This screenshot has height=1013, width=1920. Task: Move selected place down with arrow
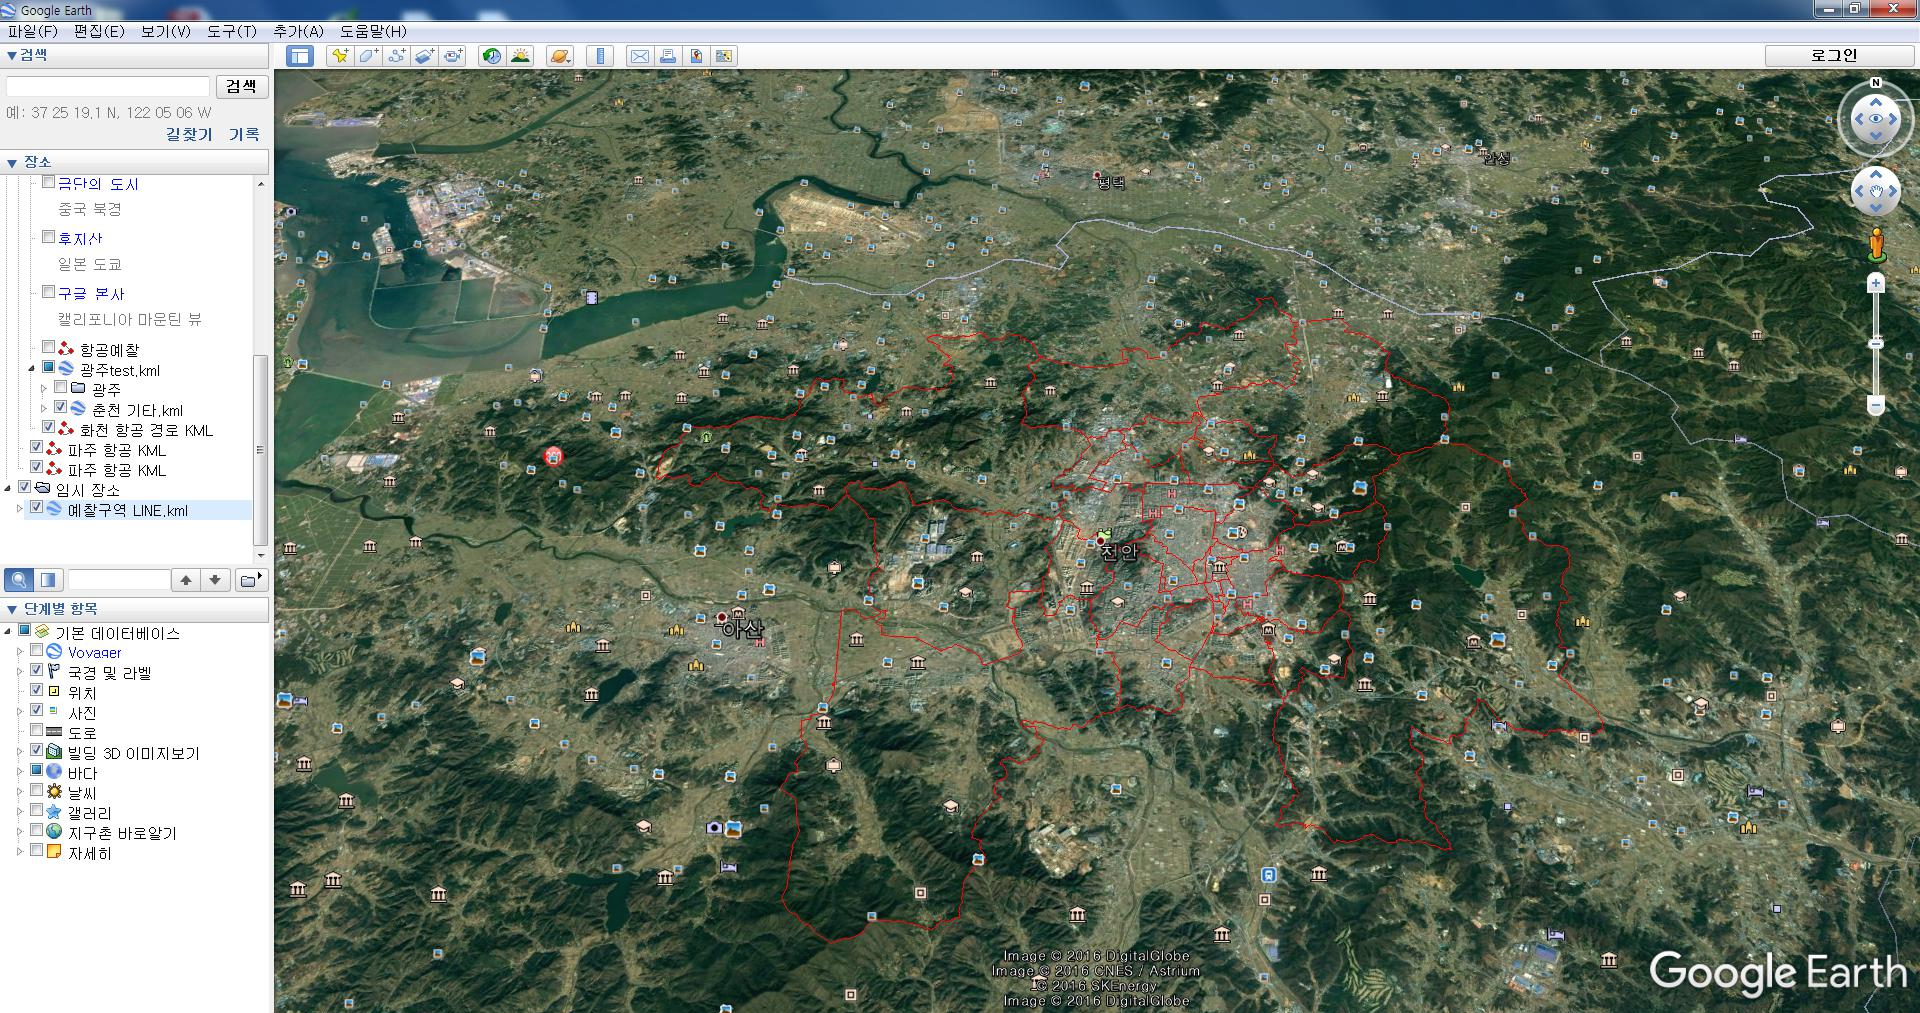[215, 580]
